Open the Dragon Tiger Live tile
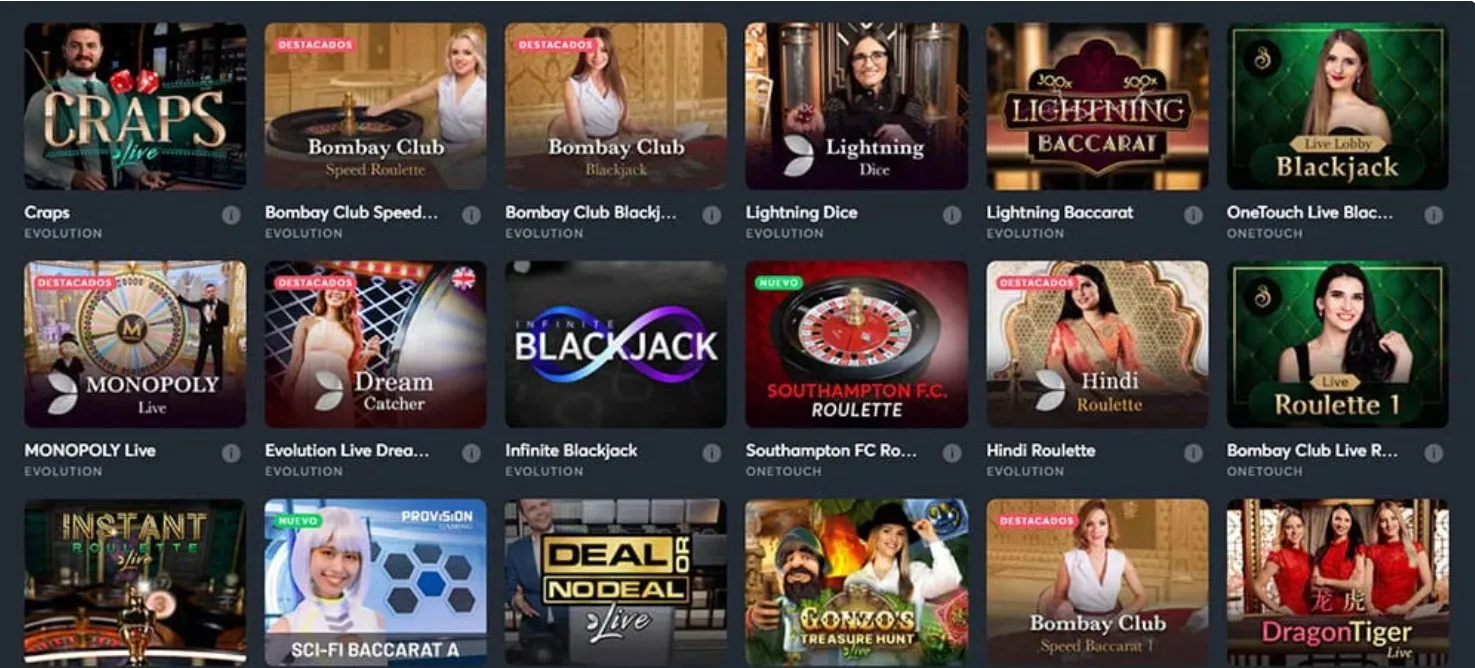 click(1338, 583)
